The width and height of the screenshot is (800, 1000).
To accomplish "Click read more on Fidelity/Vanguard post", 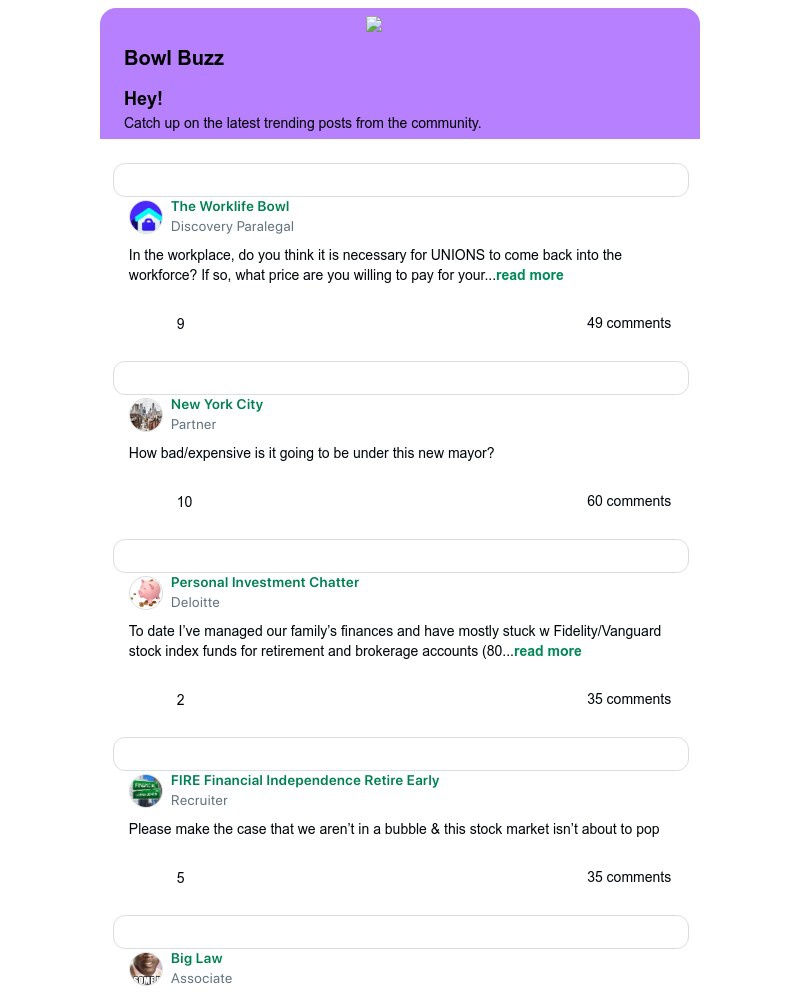I will (x=548, y=652).
